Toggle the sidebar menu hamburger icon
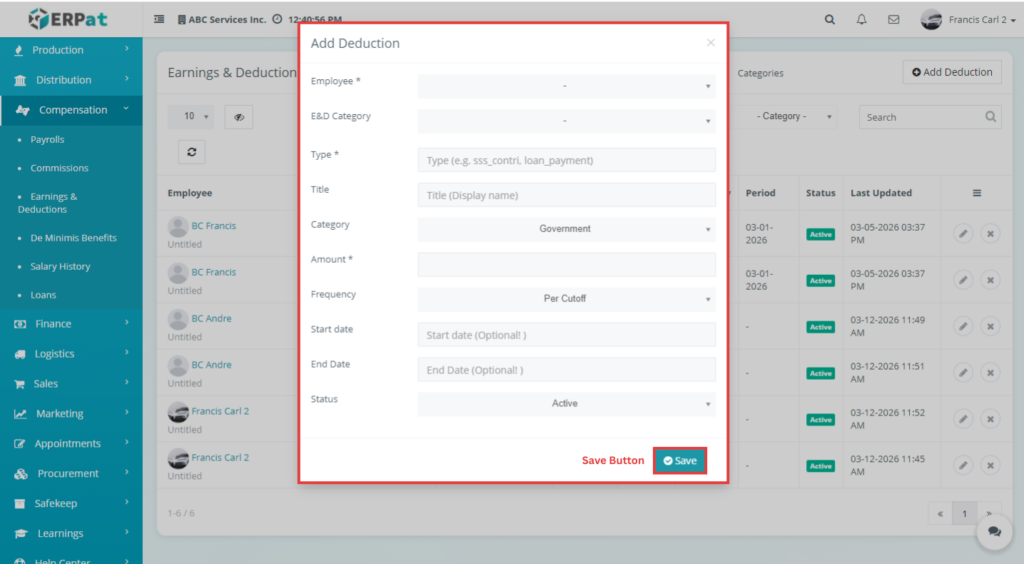Image resolution: width=1024 pixels, height=564 pixels. [160, 19]
